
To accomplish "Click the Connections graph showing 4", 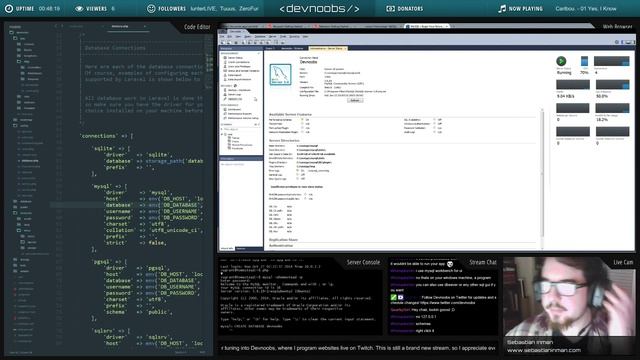I will click(611, 61).
